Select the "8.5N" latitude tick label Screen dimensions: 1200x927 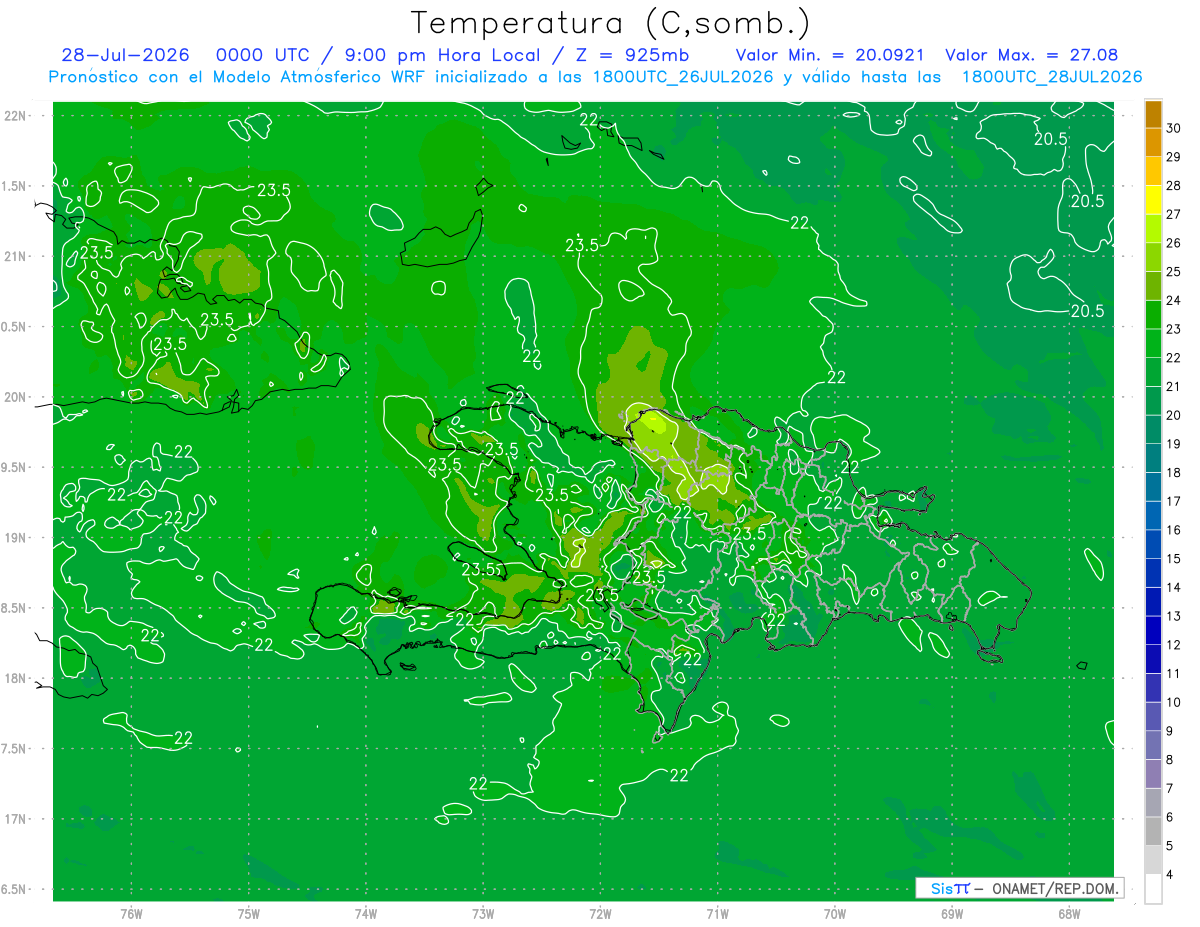(x=15, y=609)
